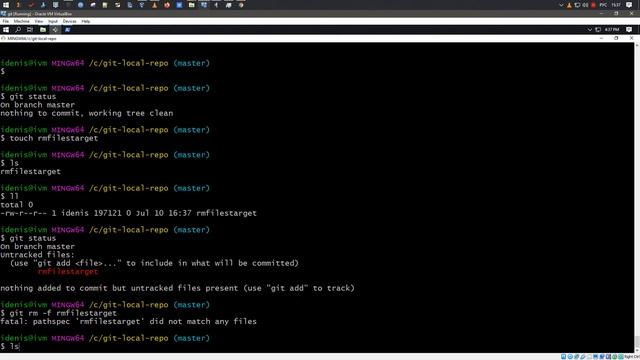Click the '$ git rm -f rmfilestarget' command
Image resolution: width=640 pixels, height=360 pixels.
(x=59, y=313)
